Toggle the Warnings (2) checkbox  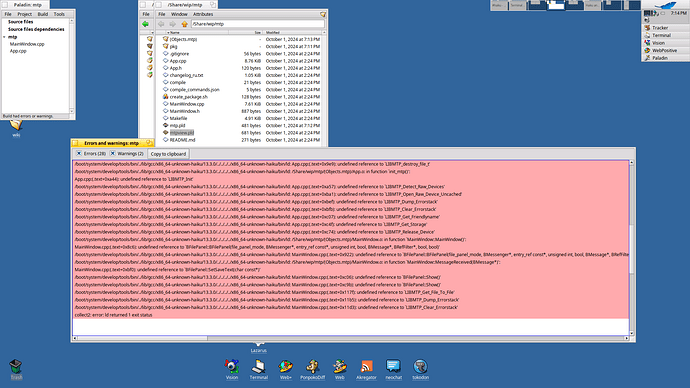[x=113, y=154]
